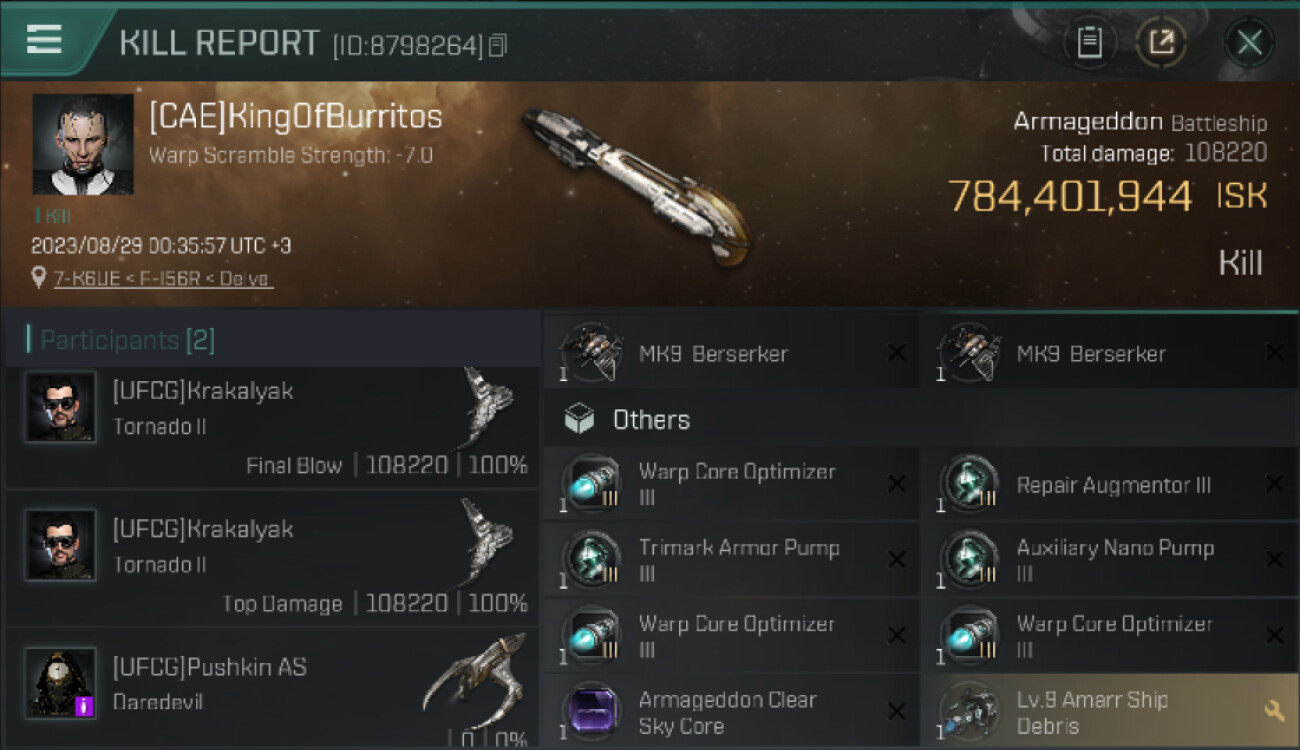Copy the kill report ID
Screen dimensions: 1300x750
498,45
